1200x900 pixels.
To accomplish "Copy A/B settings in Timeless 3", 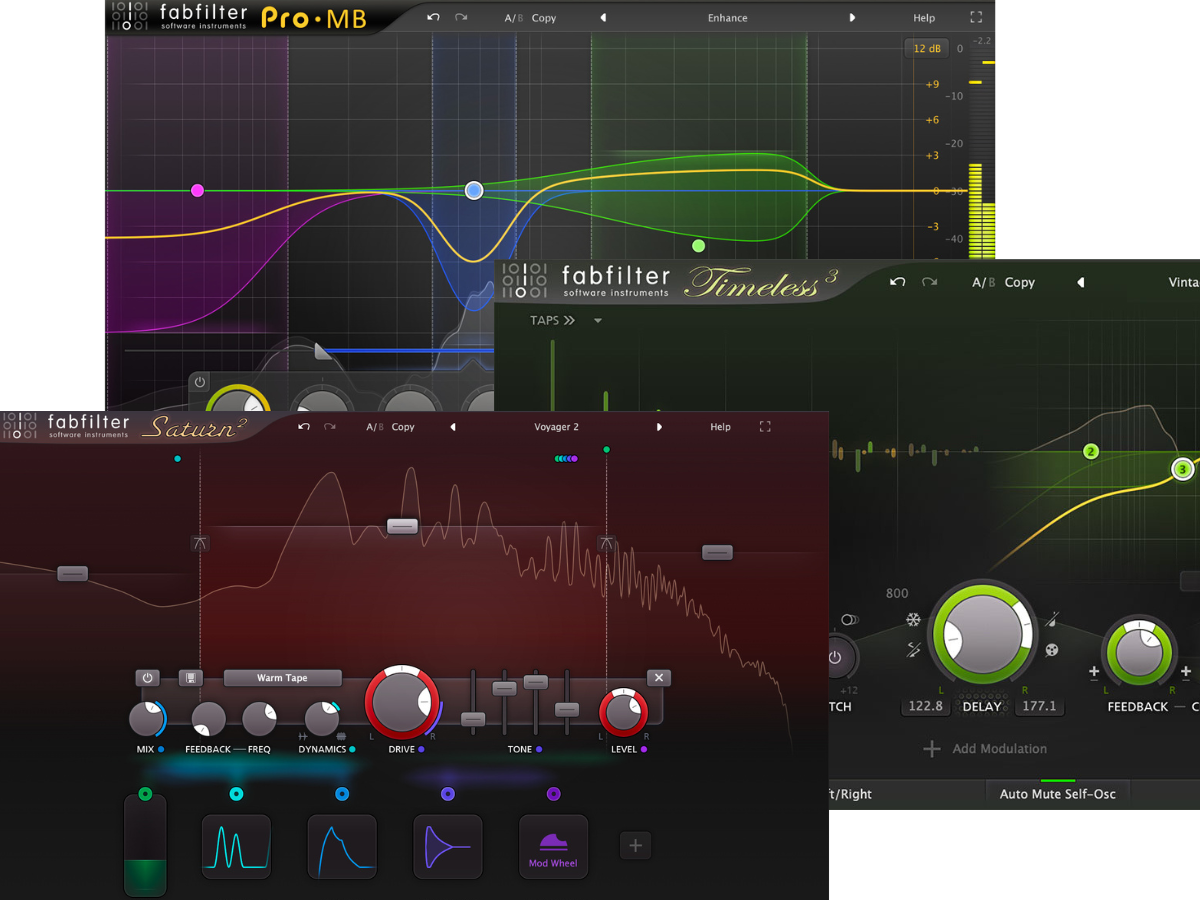I will (x=1020, y=283).
